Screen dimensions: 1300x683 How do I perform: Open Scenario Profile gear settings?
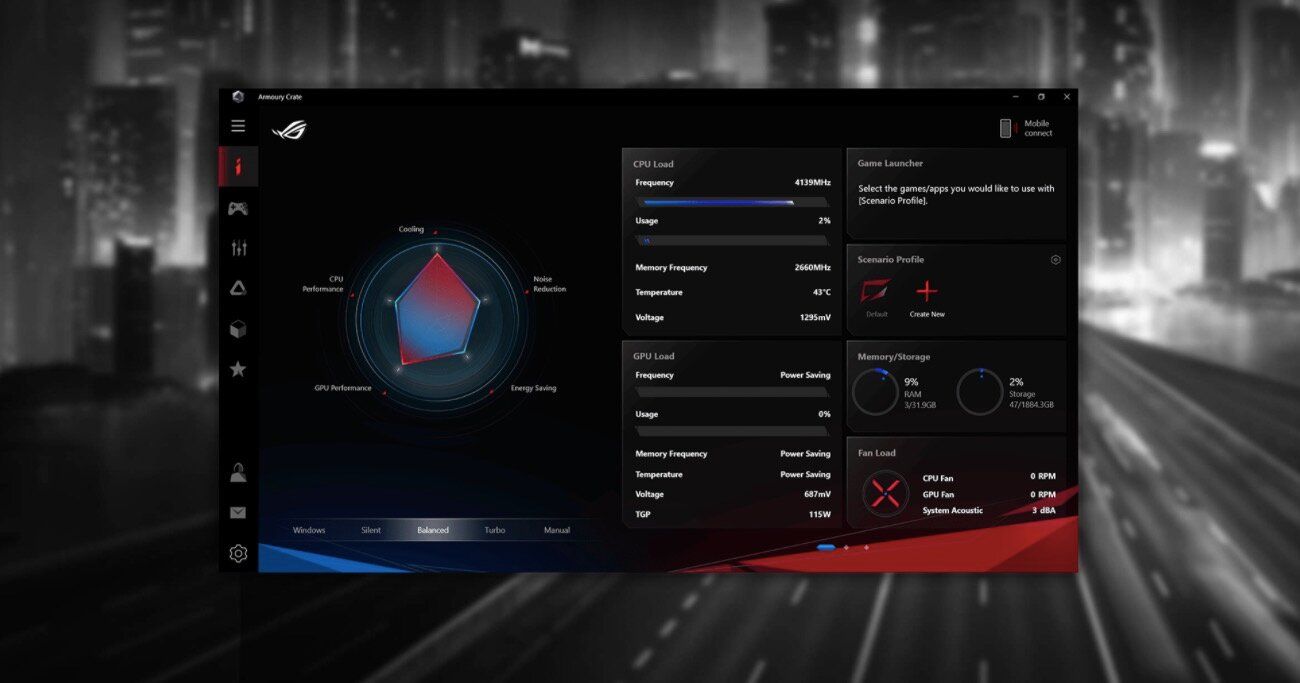coord(1055,260)
